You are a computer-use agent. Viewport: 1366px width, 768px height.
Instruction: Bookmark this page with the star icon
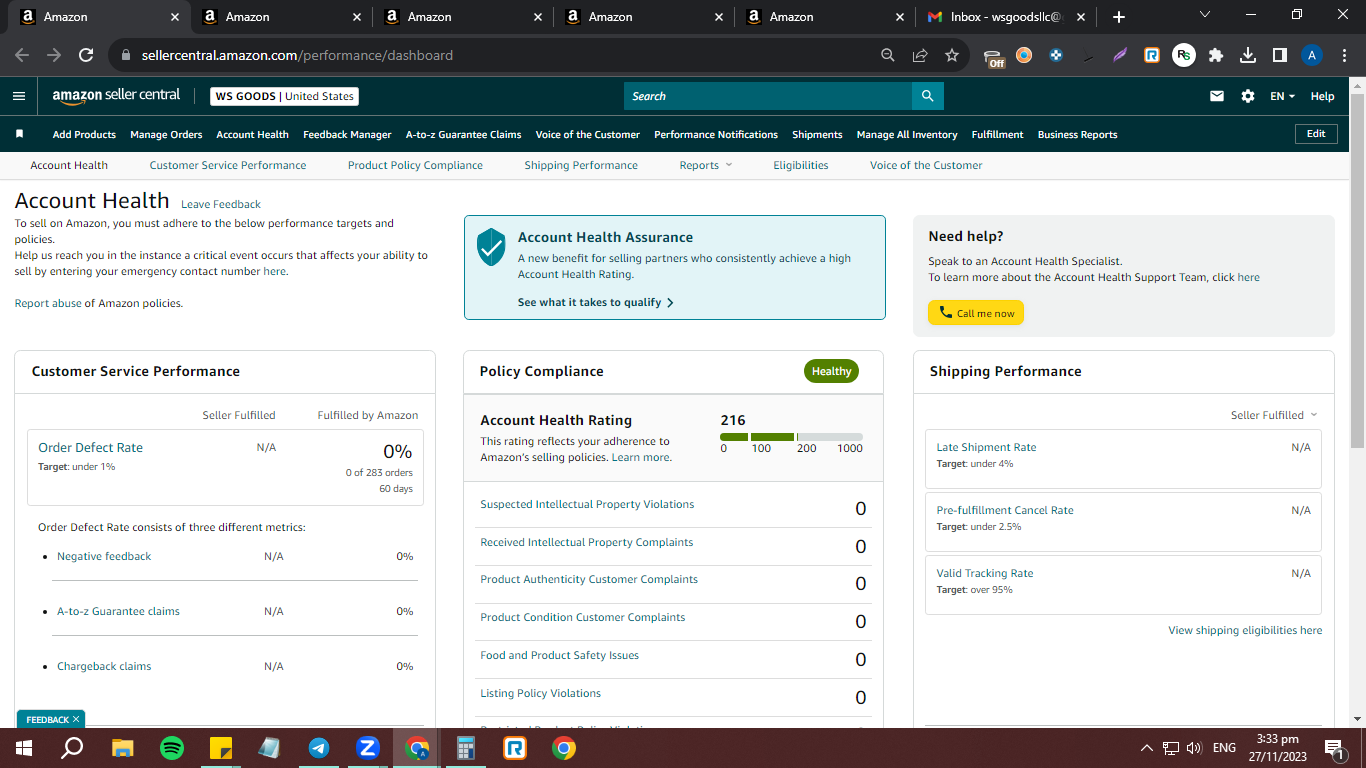click(x=952, y=55)
